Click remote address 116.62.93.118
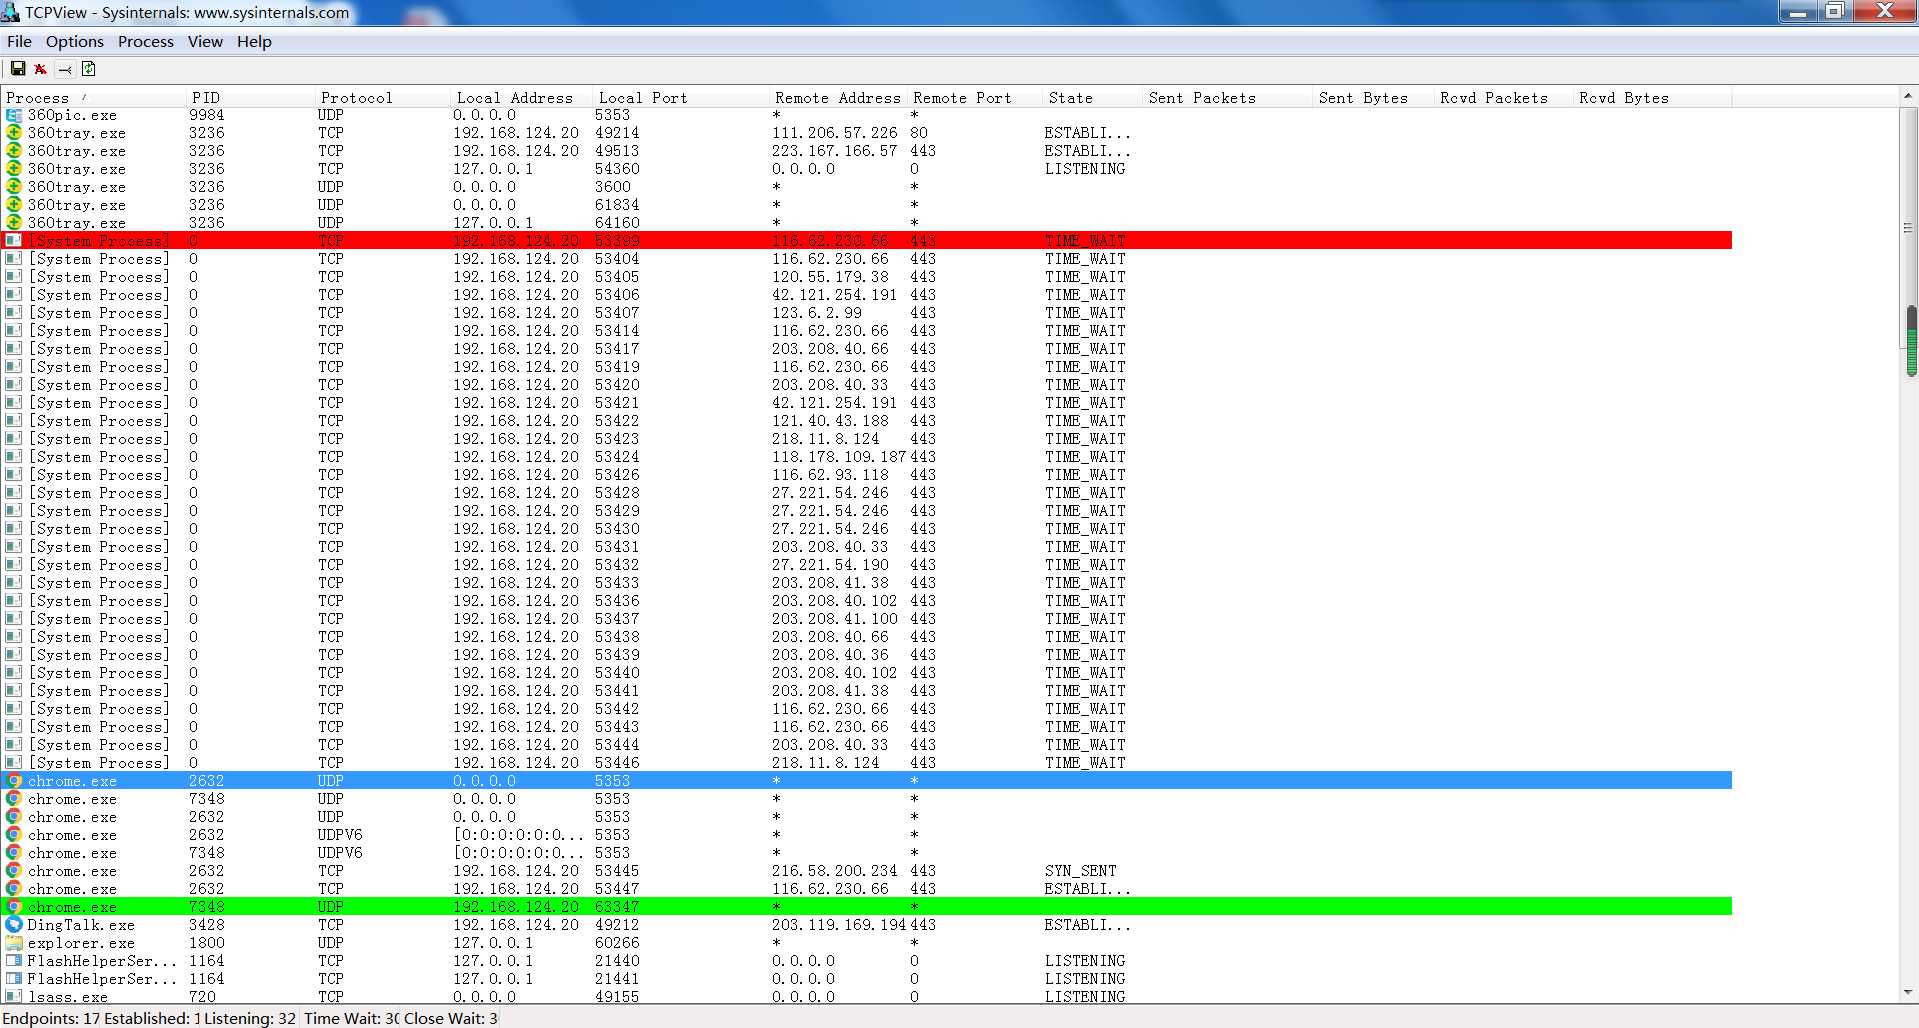The width and height of the screenshot is (1919, 1028). tap(830, 475)
